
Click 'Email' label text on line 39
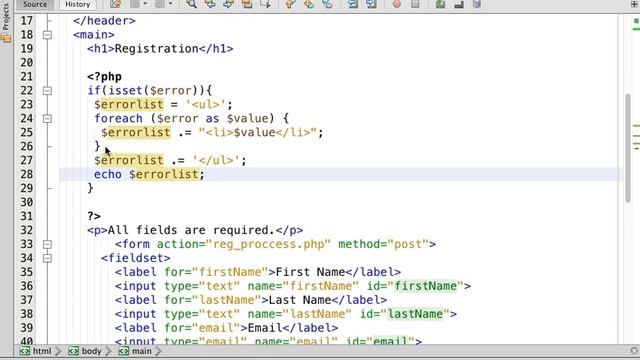(265, 328)
